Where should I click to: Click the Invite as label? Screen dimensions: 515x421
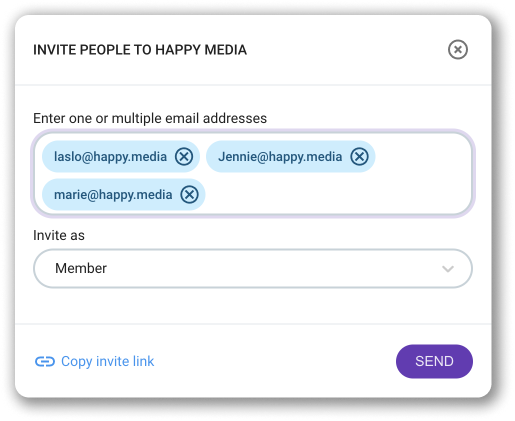pyautogui.click(x=59, y=235)
